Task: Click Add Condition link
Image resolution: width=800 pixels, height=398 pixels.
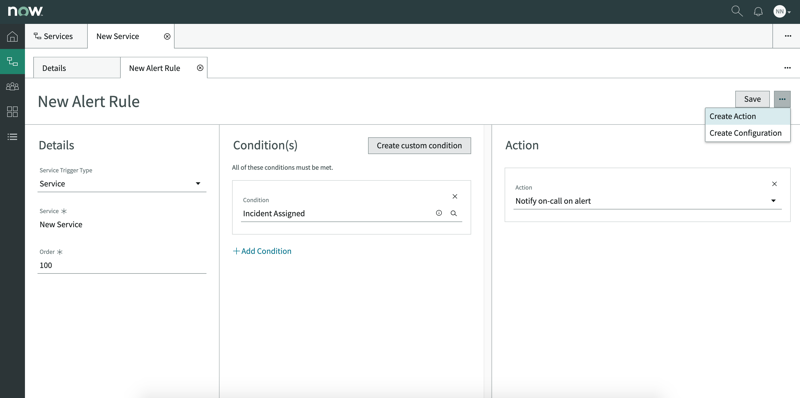Action: 262,251
